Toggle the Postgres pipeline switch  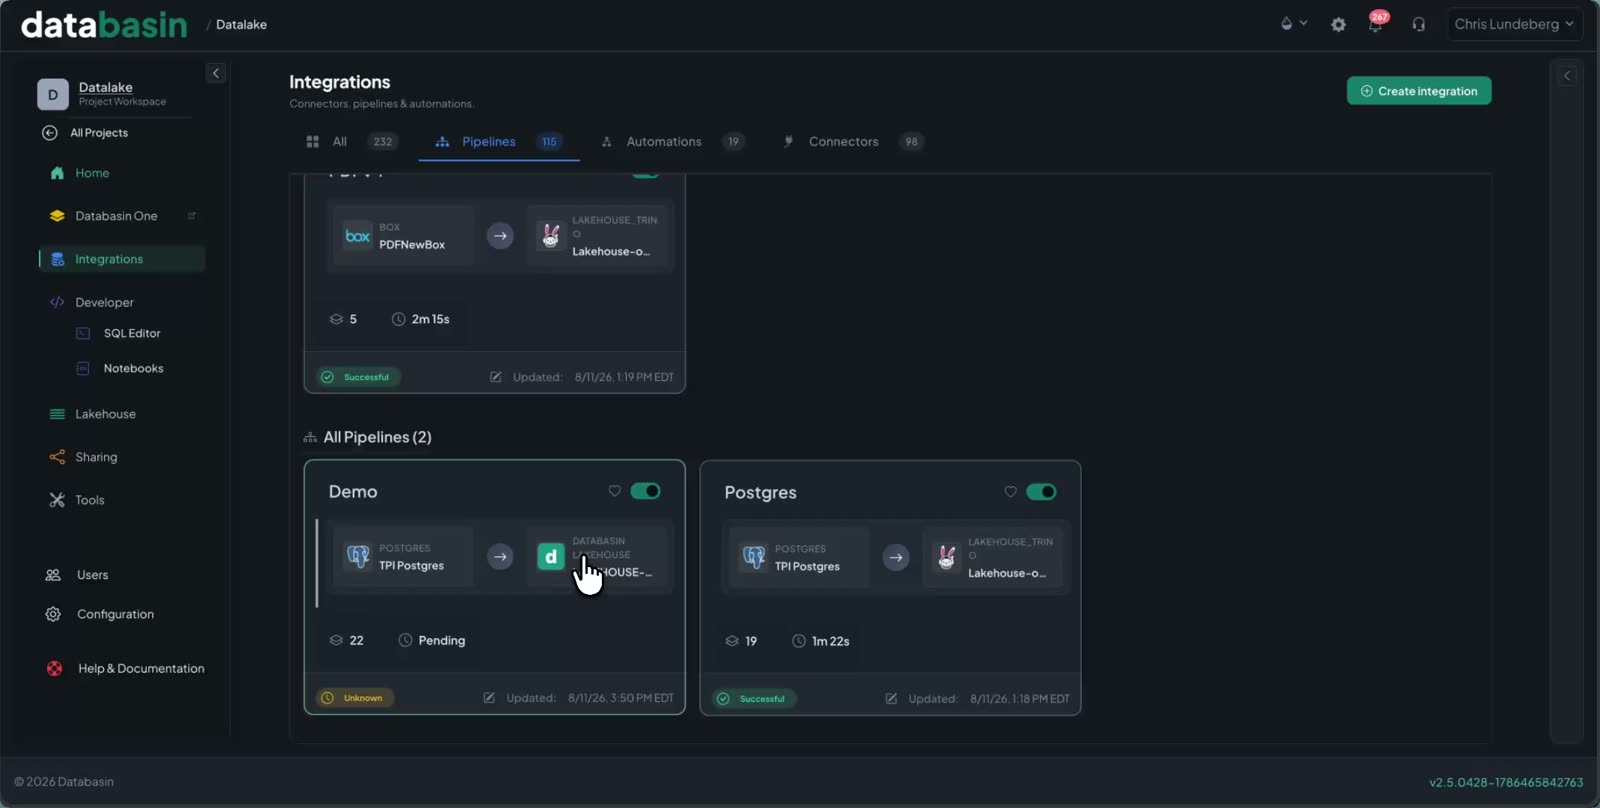click(1041, 492)
